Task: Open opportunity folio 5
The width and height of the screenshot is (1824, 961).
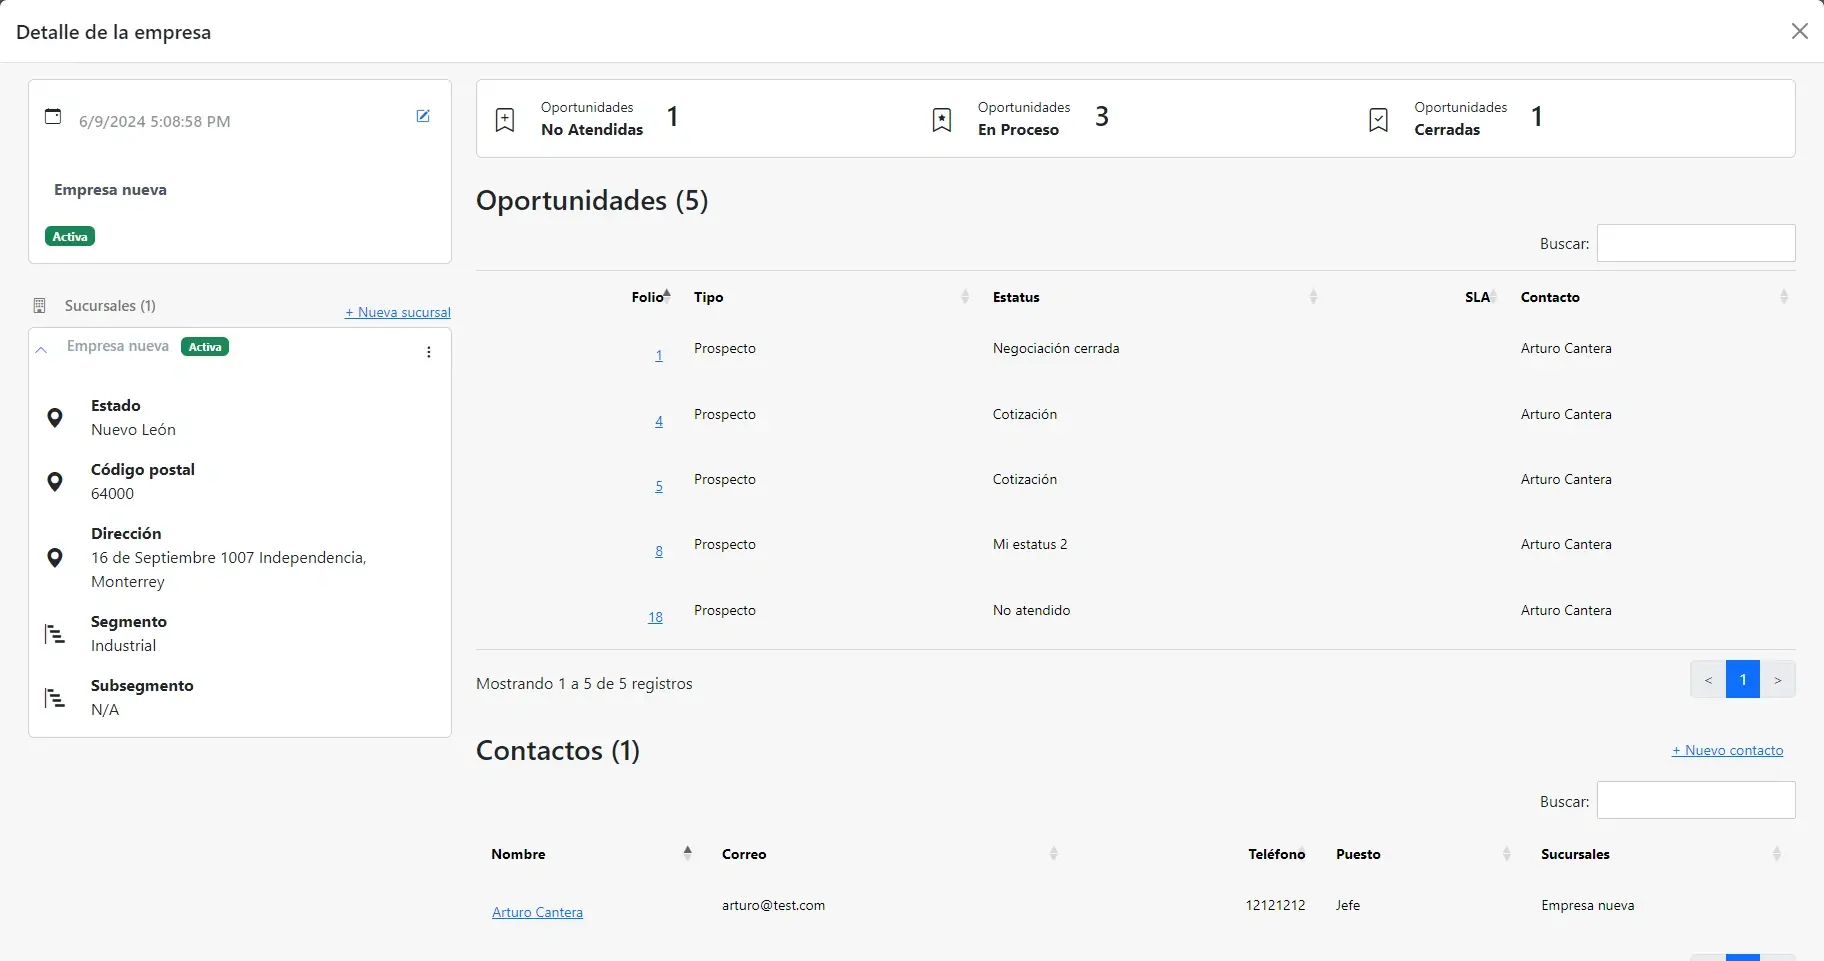Action: pos(659,486)
